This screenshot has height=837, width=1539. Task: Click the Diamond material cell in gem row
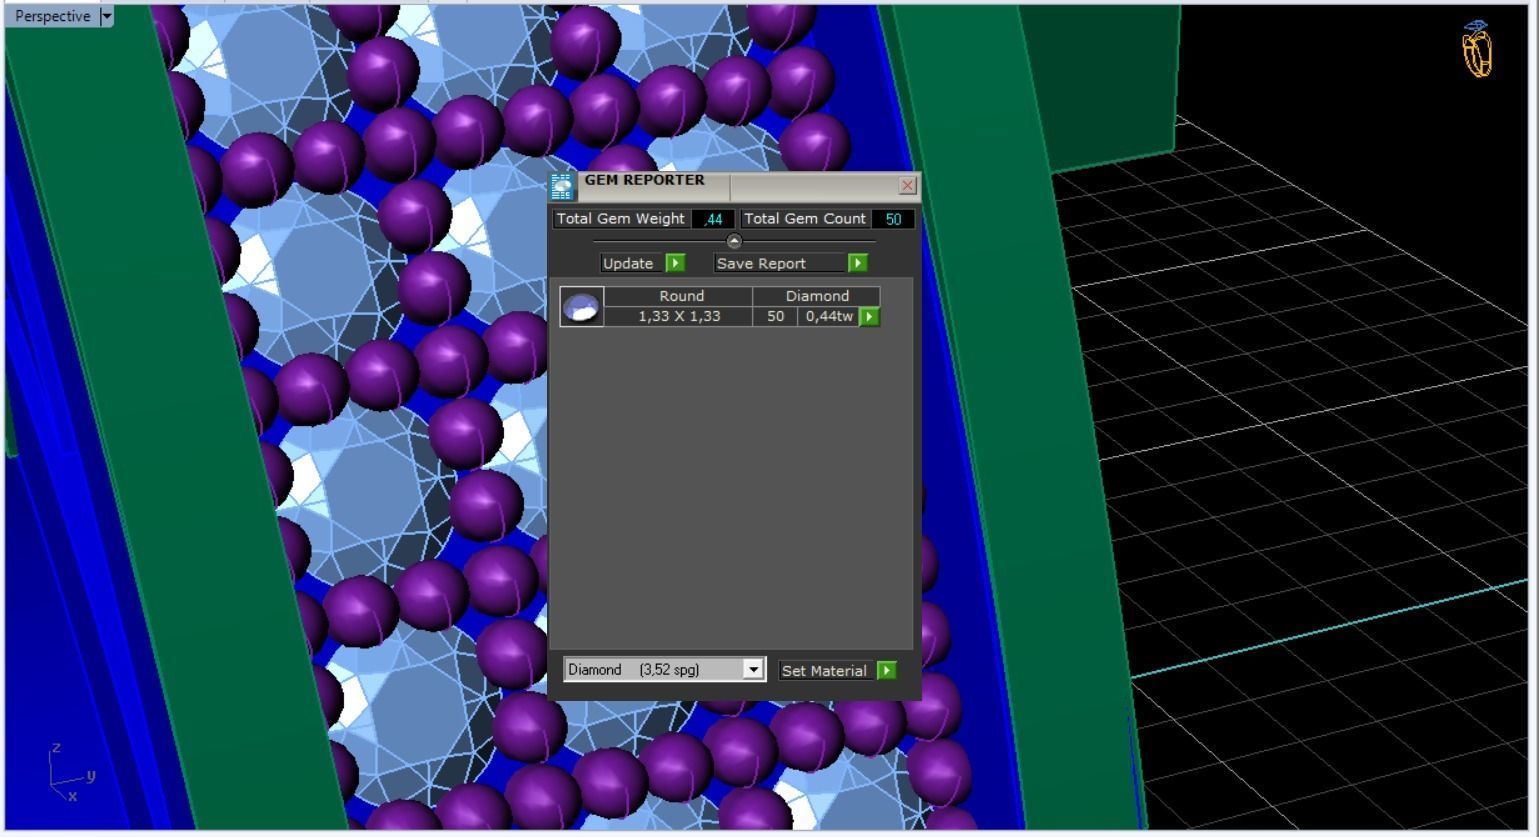click(x=817, y=296)
